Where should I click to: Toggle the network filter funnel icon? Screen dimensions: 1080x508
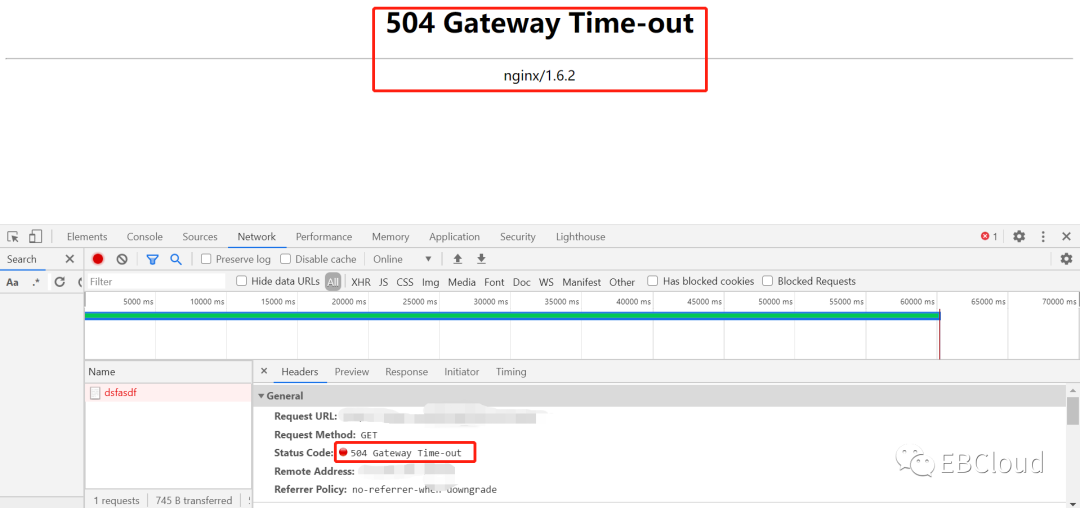point(152,259)
